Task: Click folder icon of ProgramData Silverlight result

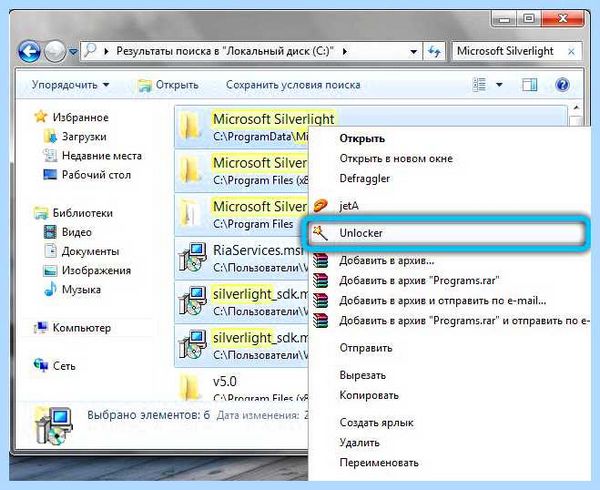Action: tap(190, 125)
